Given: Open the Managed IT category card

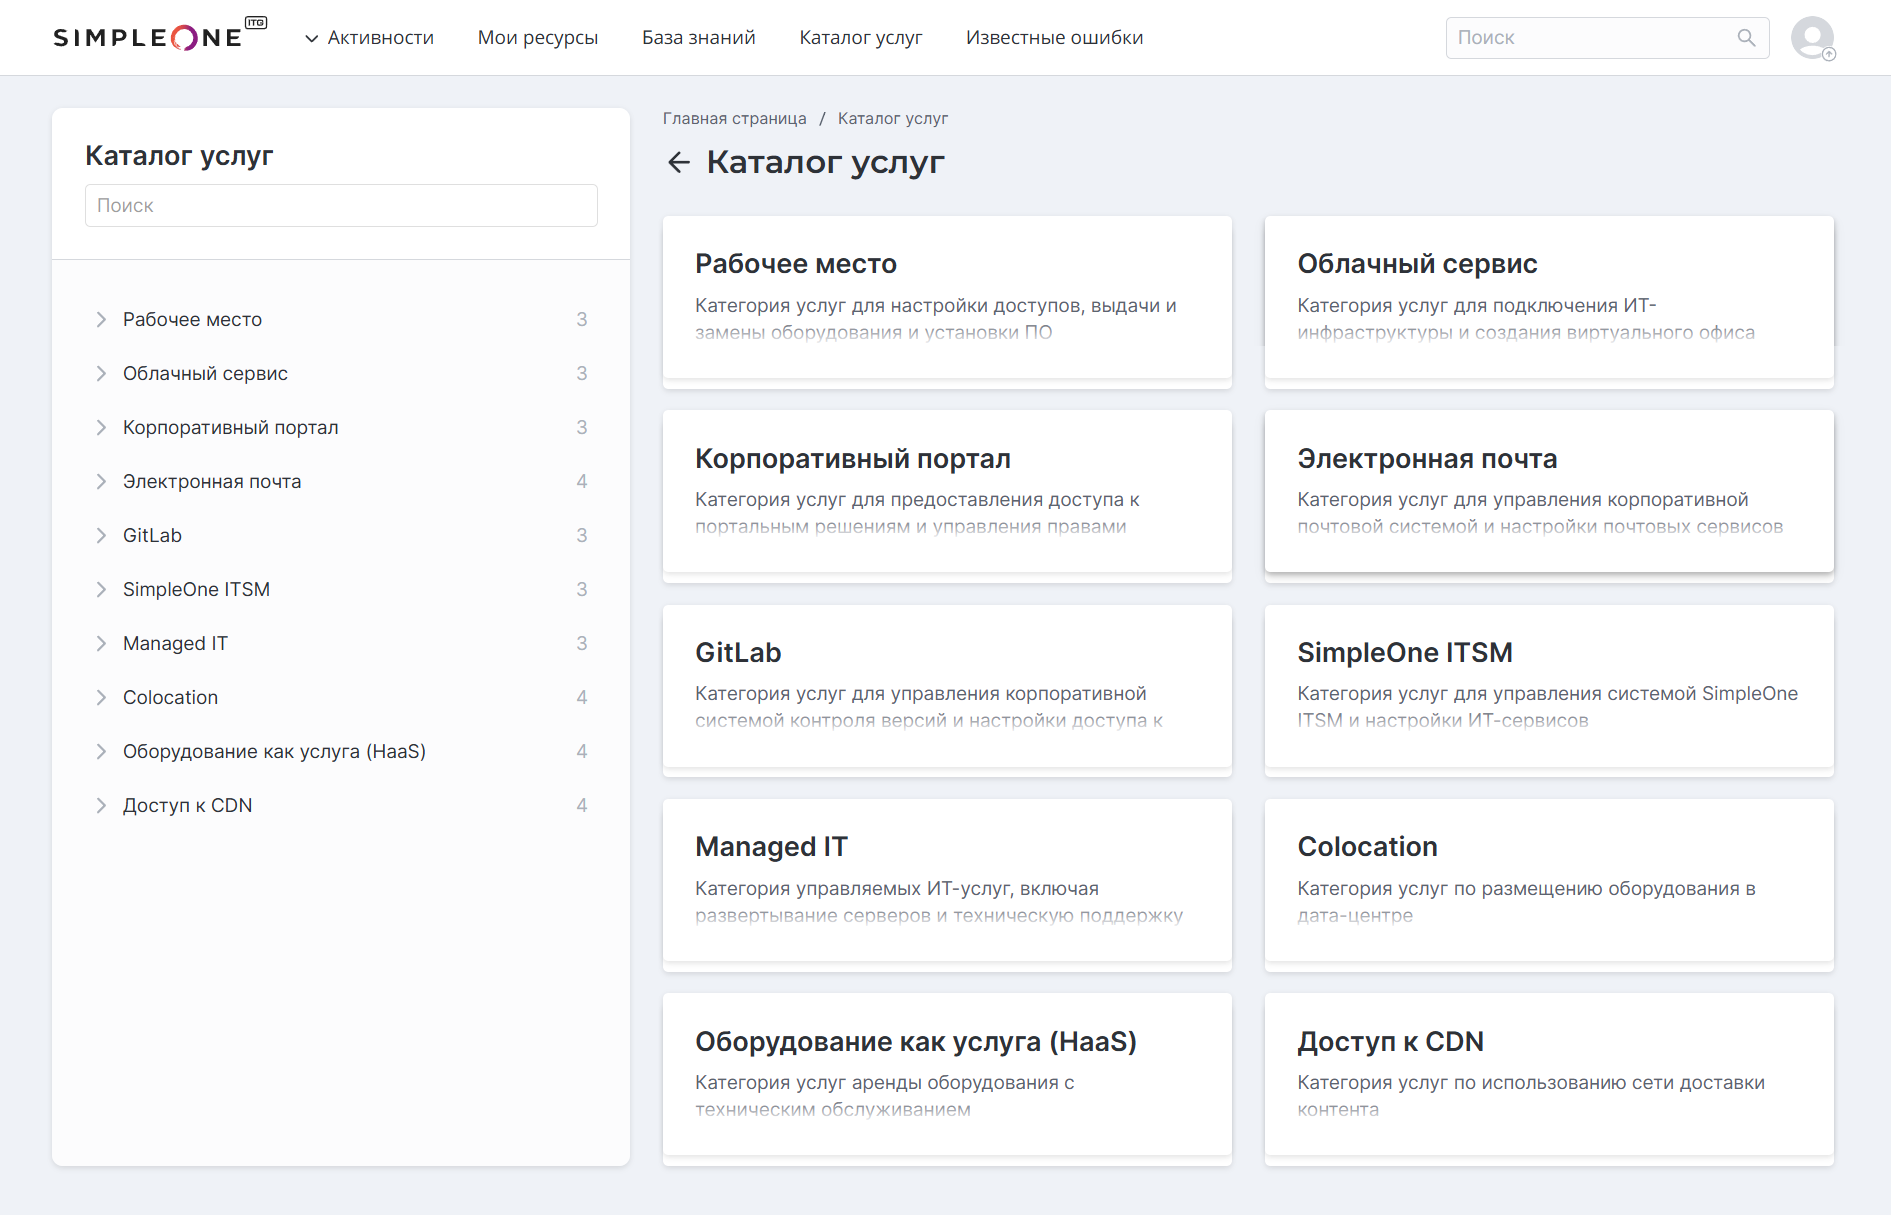Looking at the screenshot, I should pos(947,880).
